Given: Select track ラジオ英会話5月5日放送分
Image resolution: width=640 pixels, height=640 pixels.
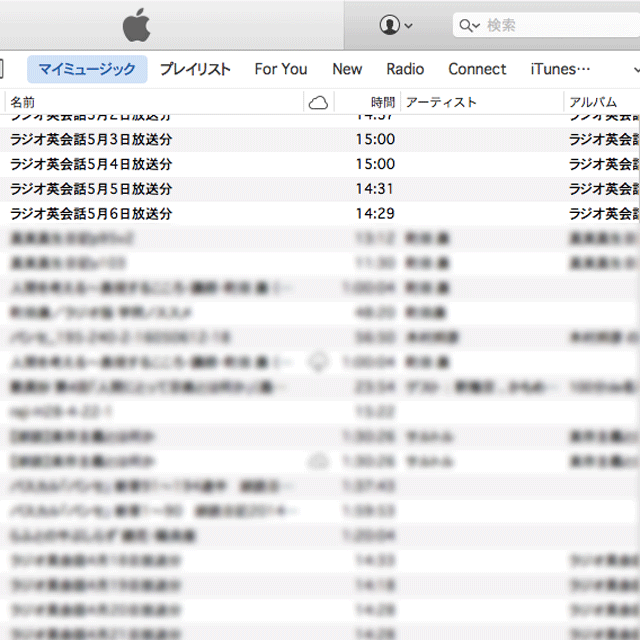Looking at the screenshot, I should (x=91, y=189).
